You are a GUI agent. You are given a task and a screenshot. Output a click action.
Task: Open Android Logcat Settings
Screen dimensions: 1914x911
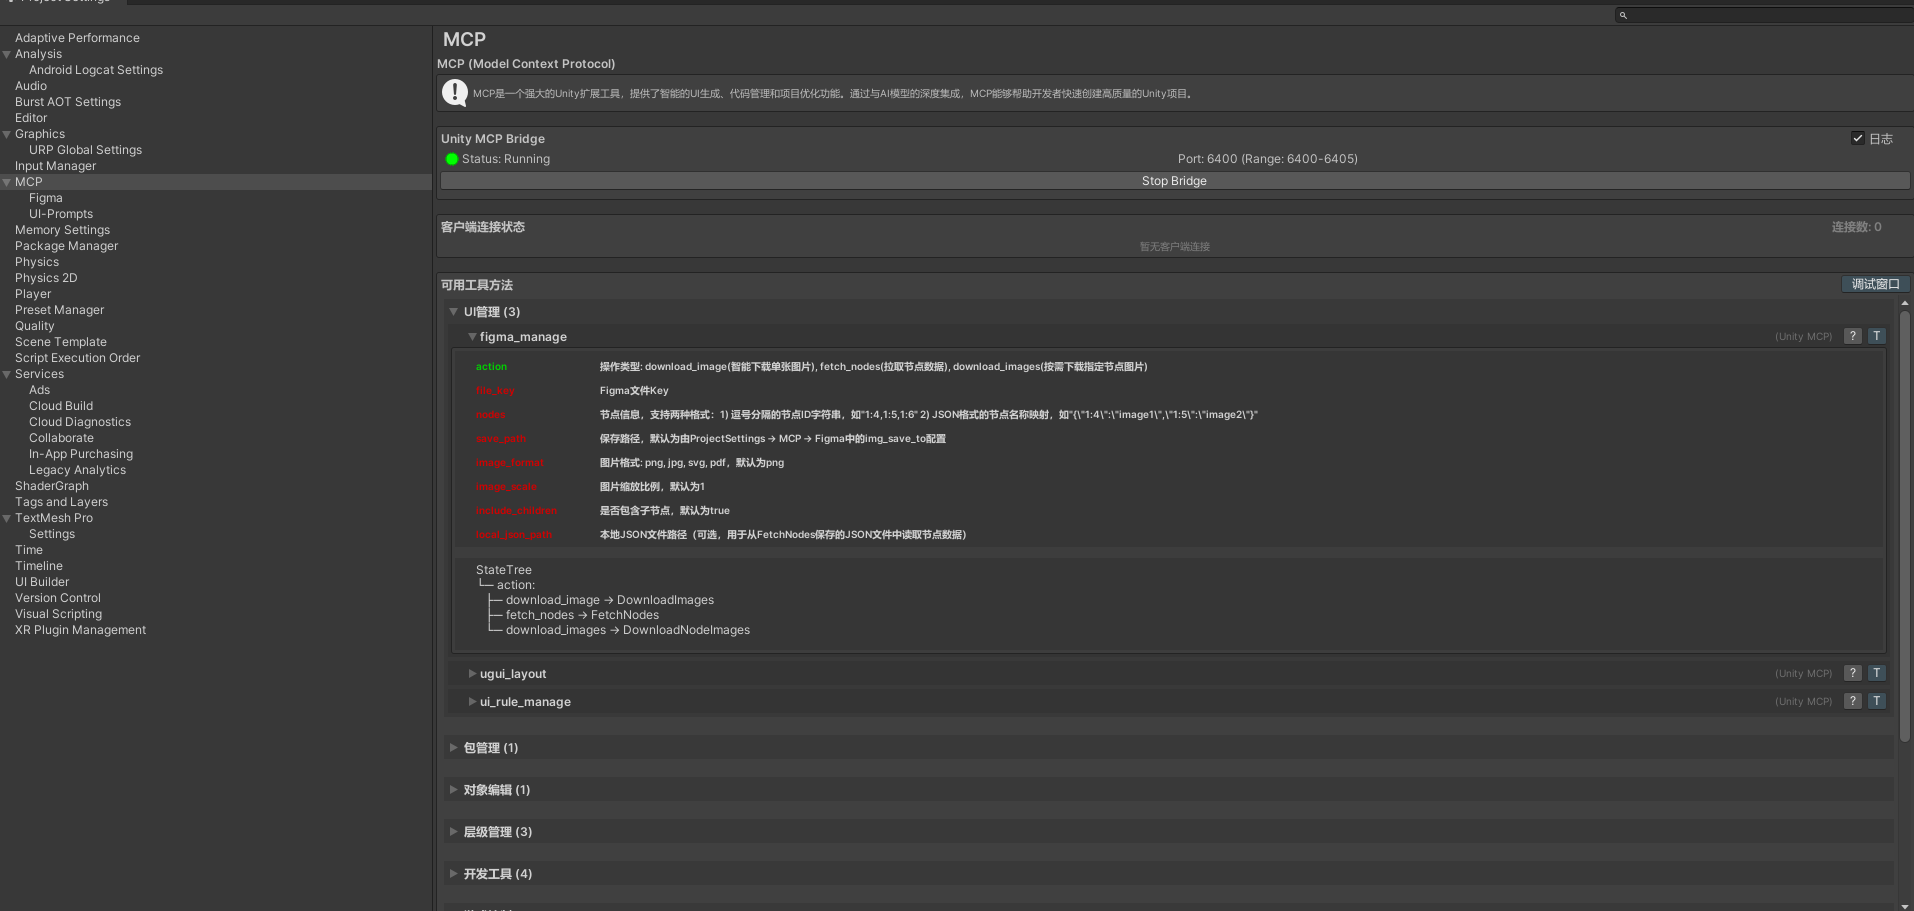(x=96, y=70)
